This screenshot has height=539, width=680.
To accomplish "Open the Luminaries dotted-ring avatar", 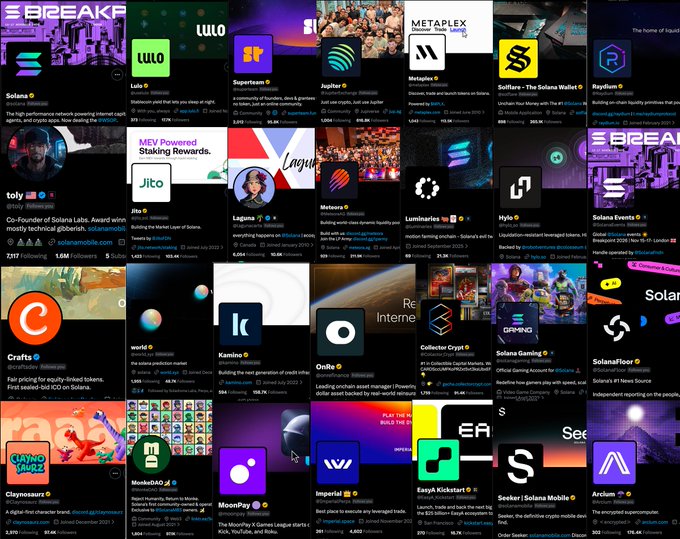I will tap(427, 189).
